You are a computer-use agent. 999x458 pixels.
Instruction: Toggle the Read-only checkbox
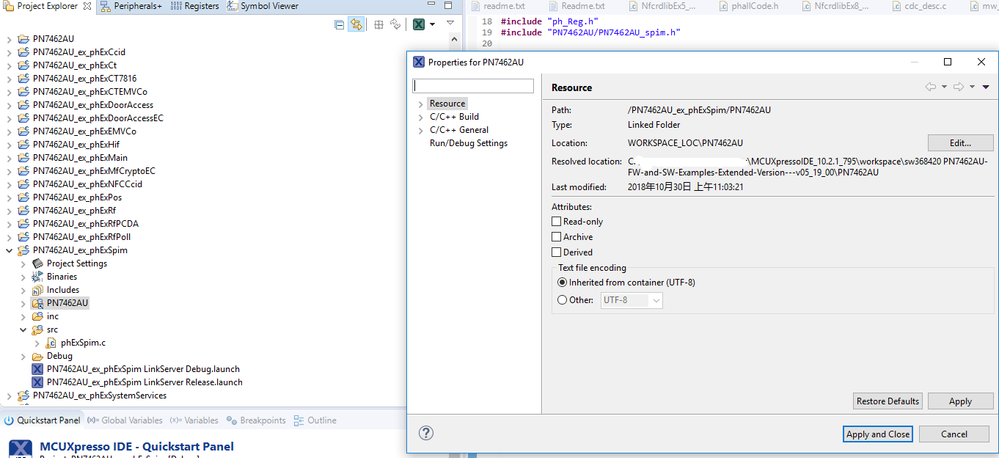557,222
